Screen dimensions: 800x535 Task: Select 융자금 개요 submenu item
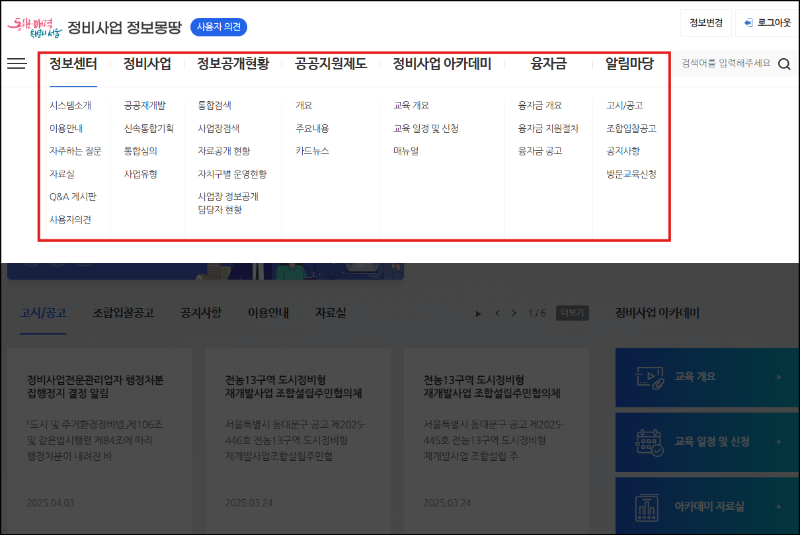coord(540,106)
